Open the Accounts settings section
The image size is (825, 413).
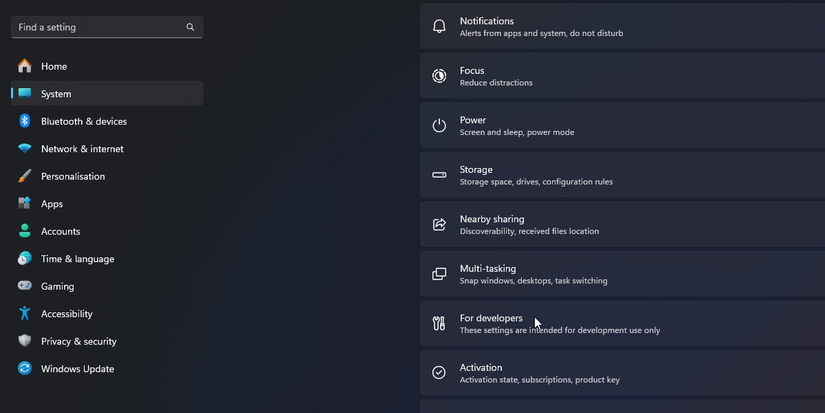pos(60,231)
